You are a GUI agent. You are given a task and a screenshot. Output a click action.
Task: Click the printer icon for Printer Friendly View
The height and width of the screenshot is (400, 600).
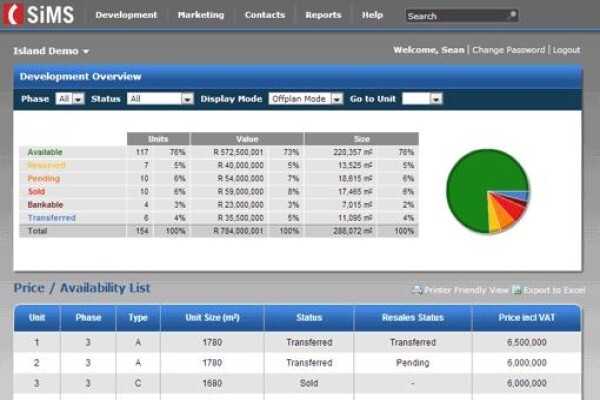pos(417,290)
